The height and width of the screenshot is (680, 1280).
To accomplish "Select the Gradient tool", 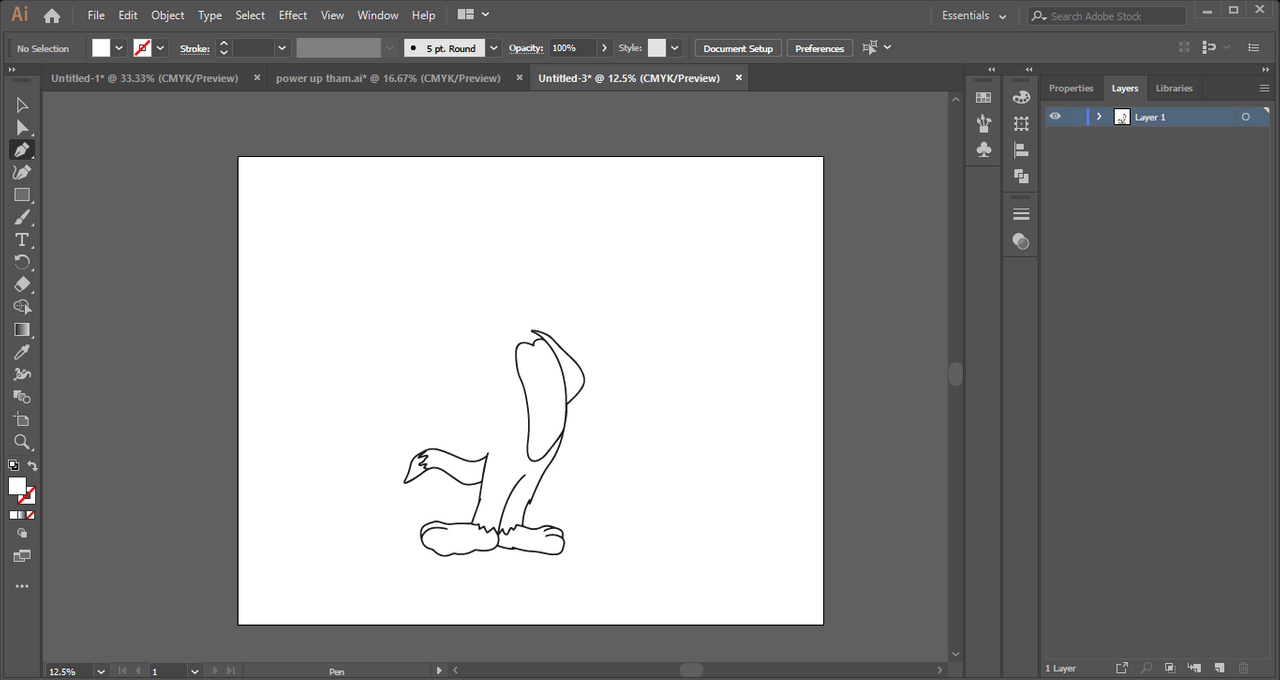I will coord(22,330).
